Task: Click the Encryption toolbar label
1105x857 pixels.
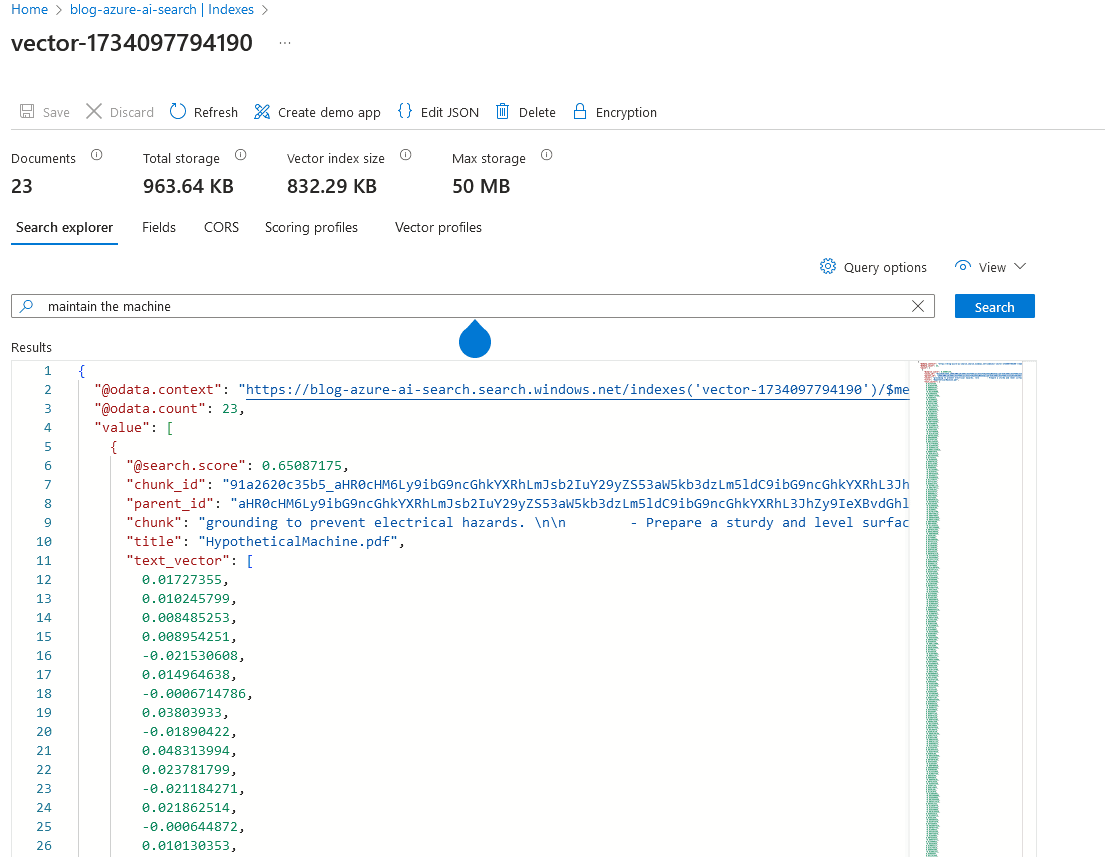Action: (x=626, y=113)
